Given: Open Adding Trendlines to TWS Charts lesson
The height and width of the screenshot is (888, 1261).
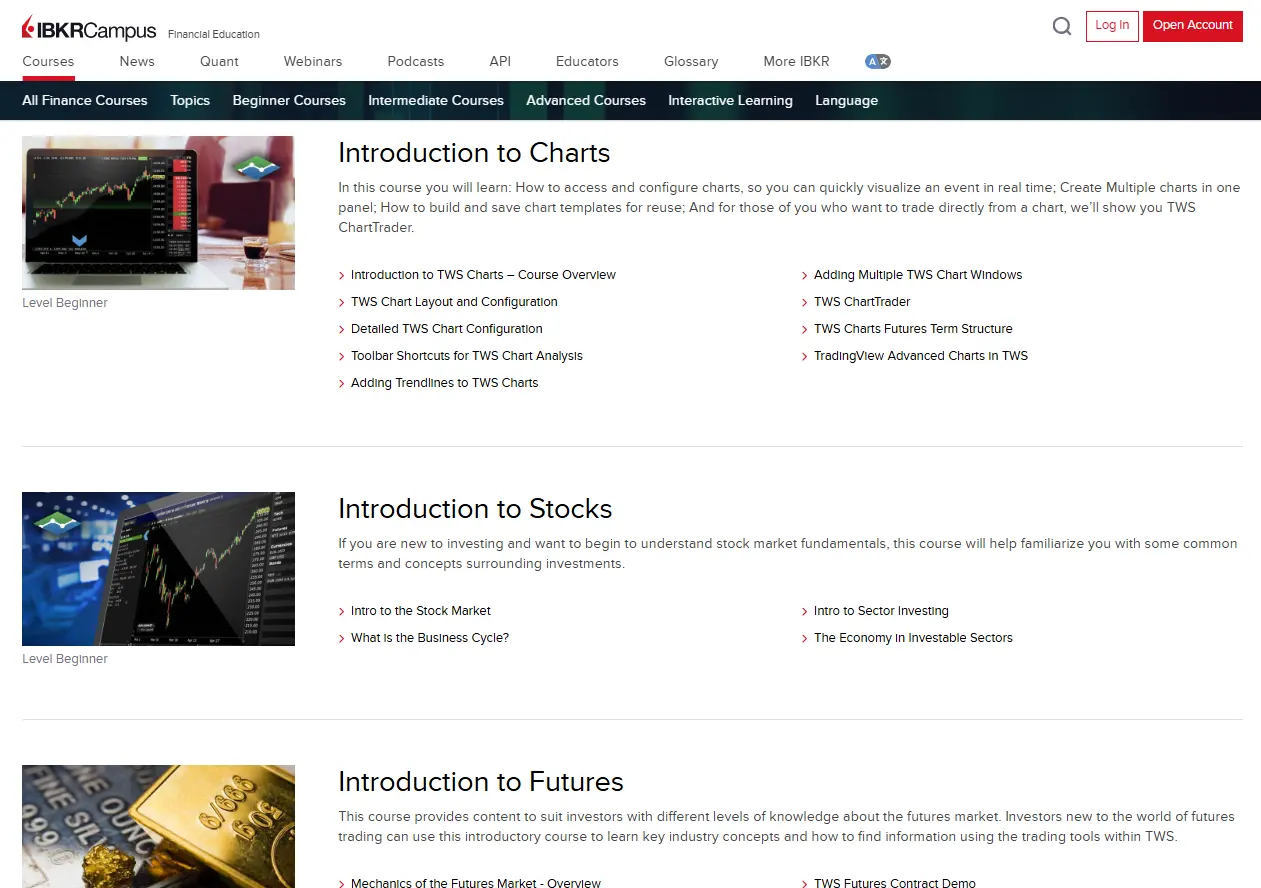Looking at the screenshot, I should click(x=445, y=383).
